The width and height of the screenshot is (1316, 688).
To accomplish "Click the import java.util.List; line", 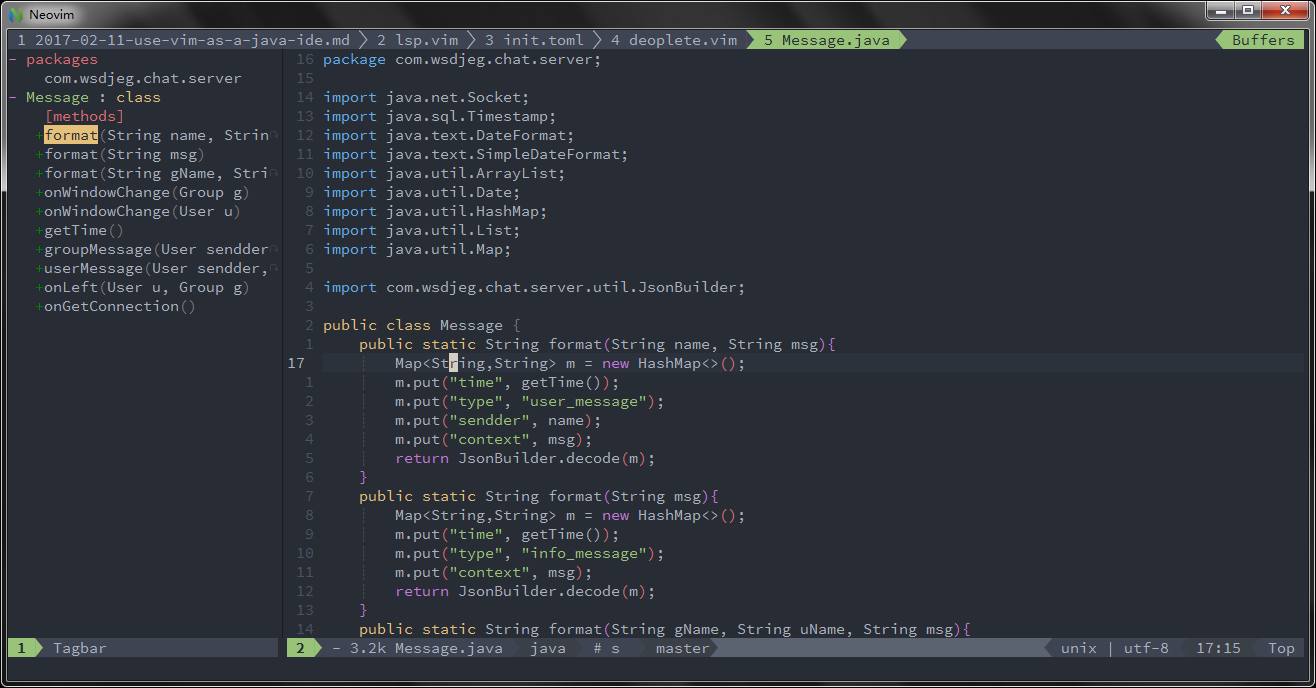I will (x=421, y=230).
